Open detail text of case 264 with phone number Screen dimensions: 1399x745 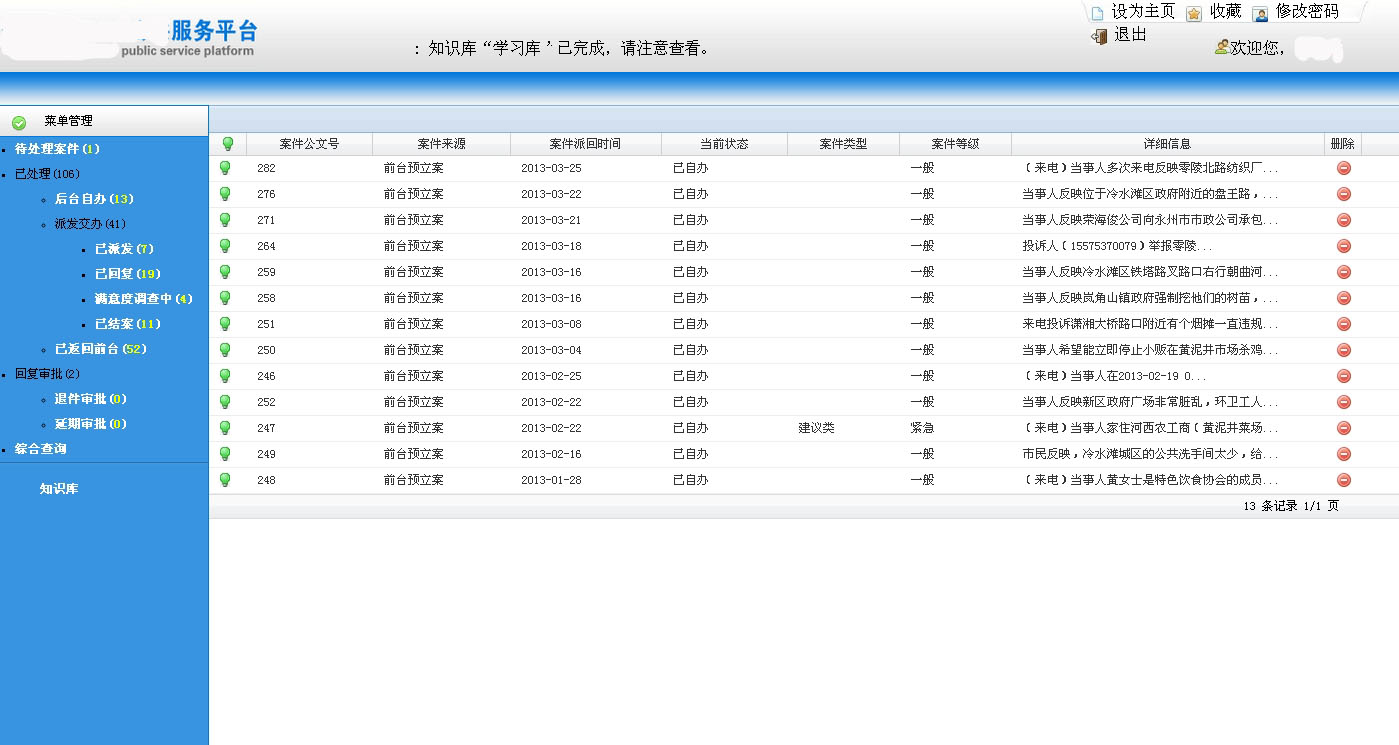coord(1116,246)
